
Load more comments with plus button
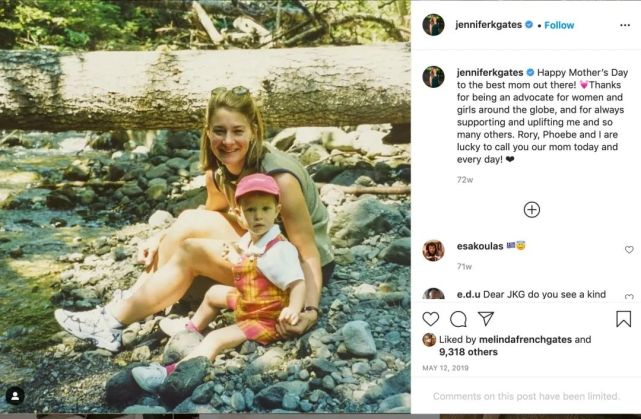tap(532, 209)
